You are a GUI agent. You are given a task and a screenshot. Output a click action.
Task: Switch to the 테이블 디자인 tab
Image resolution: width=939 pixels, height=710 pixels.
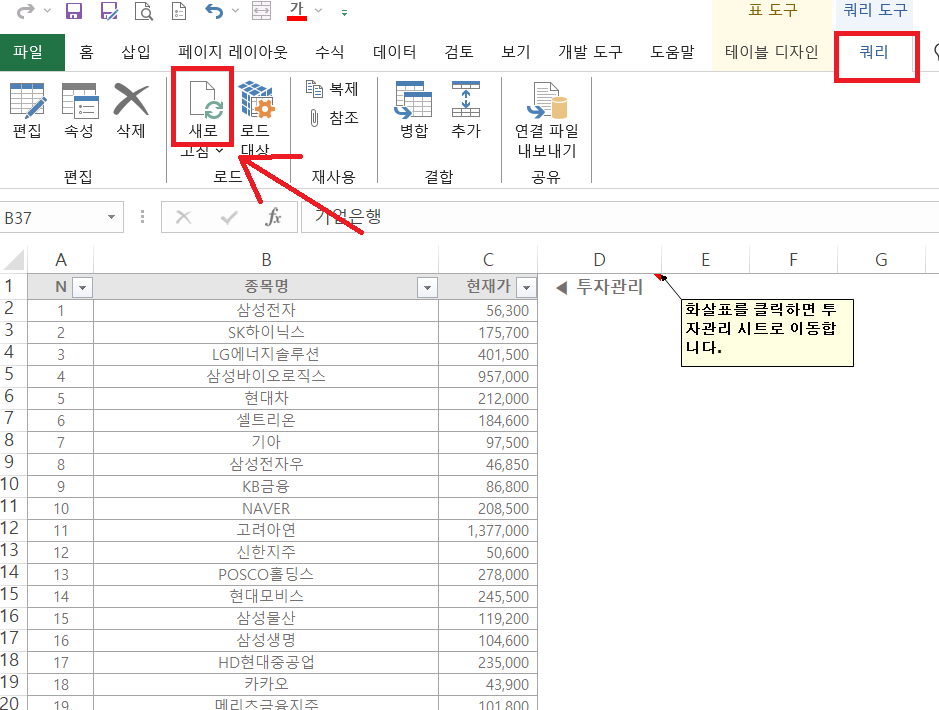(x=772, y=52)
